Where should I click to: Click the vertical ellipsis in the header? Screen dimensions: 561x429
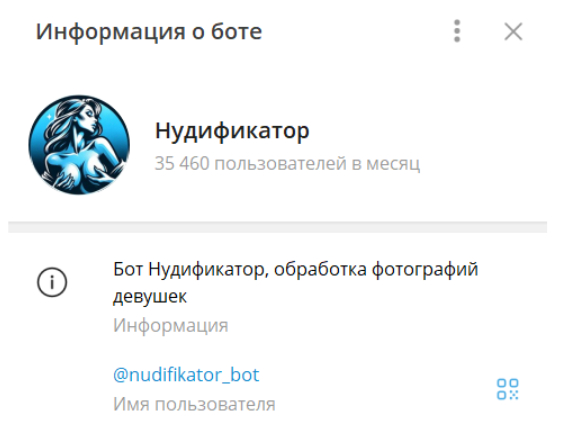(457, 31)
